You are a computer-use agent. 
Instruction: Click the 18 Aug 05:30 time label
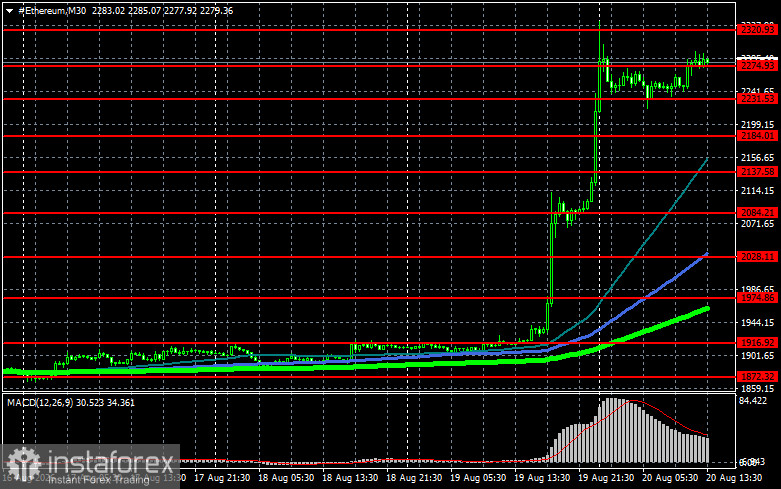click(286, 478)
